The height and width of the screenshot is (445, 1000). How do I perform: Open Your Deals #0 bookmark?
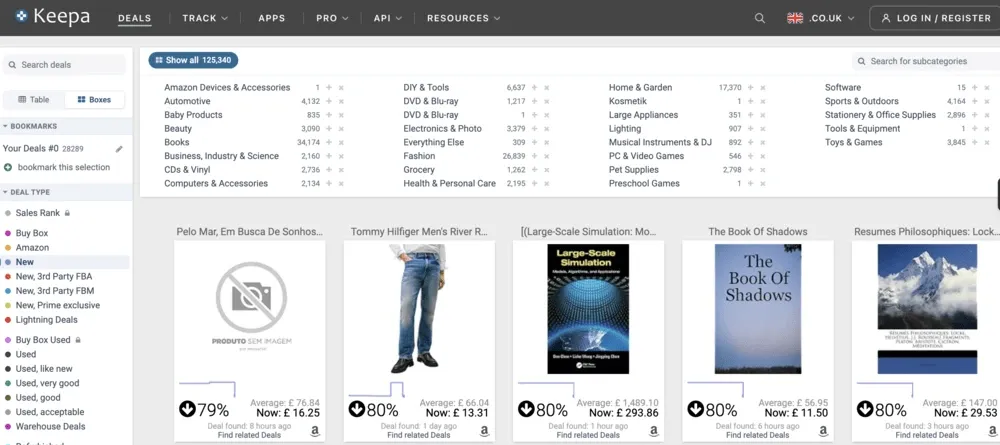pyautogui.click(x=43, y=149)
